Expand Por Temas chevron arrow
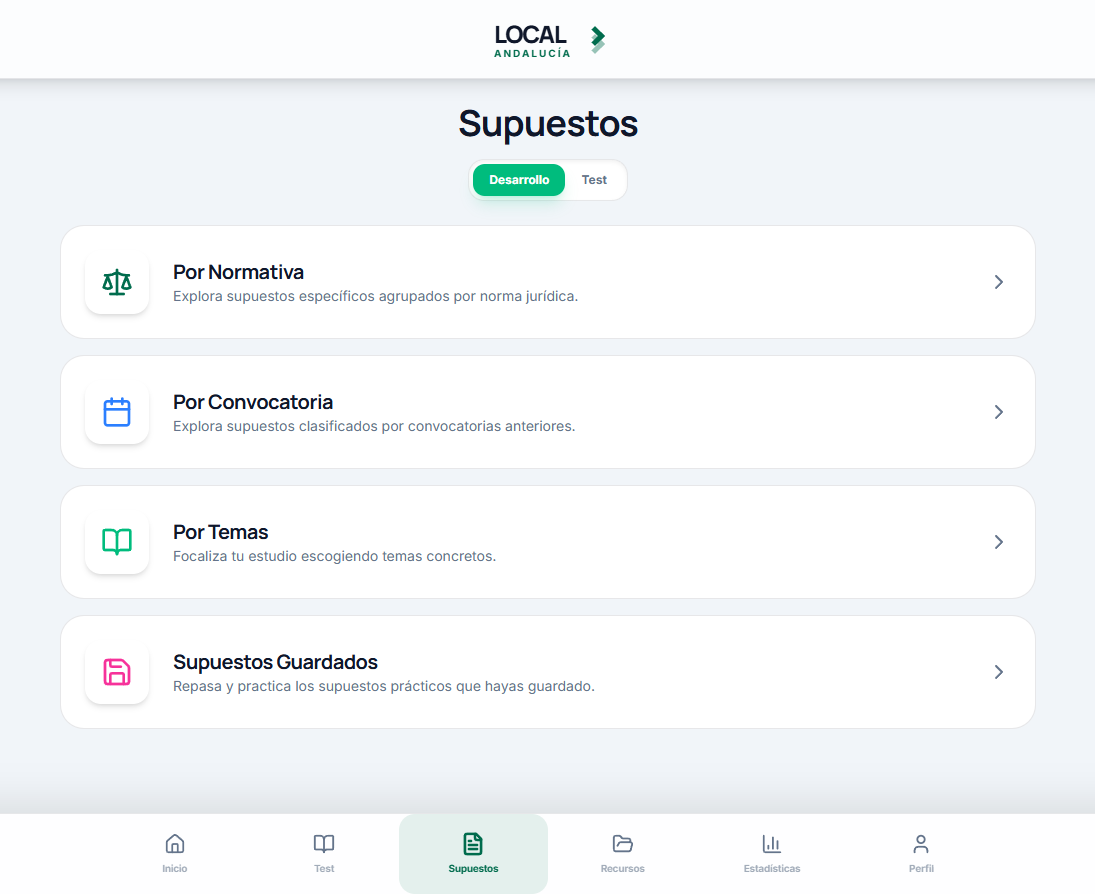 point(999,542)
